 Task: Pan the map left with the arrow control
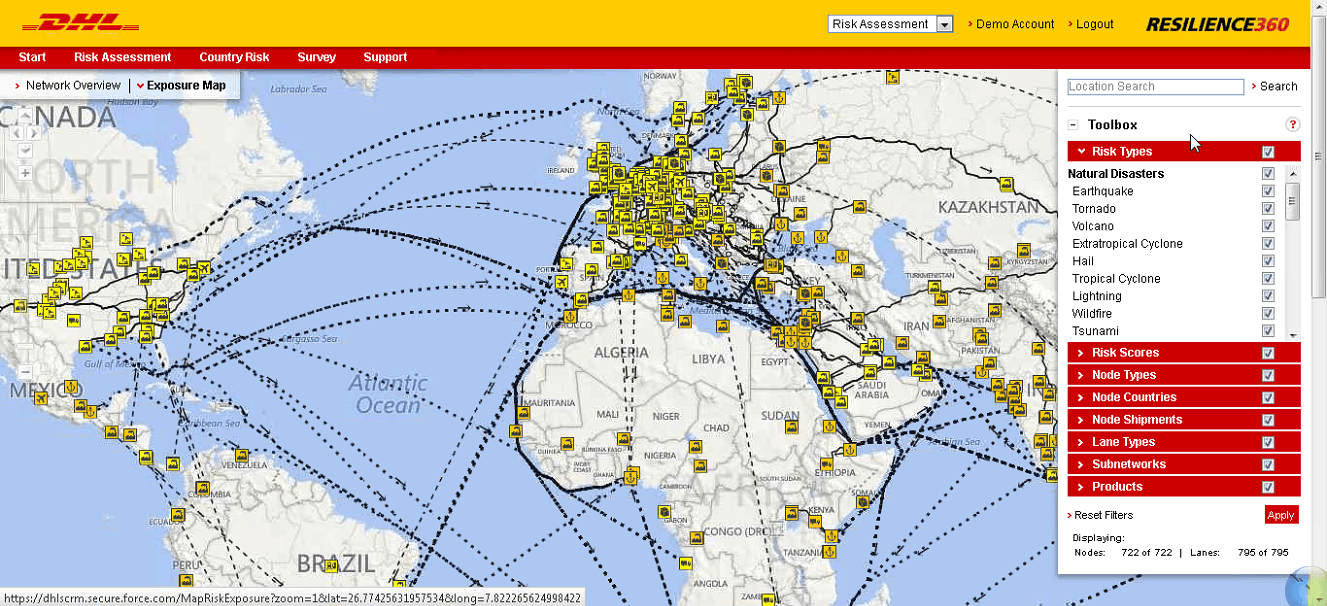[x=16, y=132]
